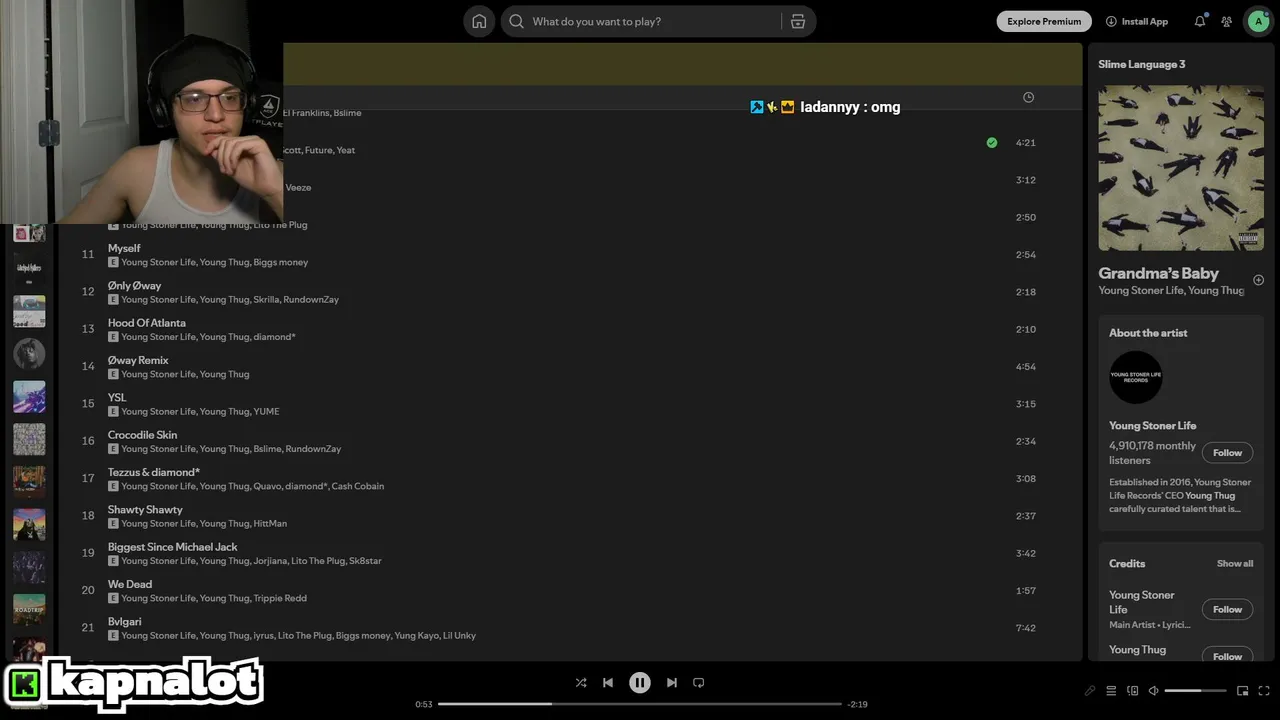1280x720 pixels.
Task: Click the Explore Premium button
Action: pos(1044,21)
